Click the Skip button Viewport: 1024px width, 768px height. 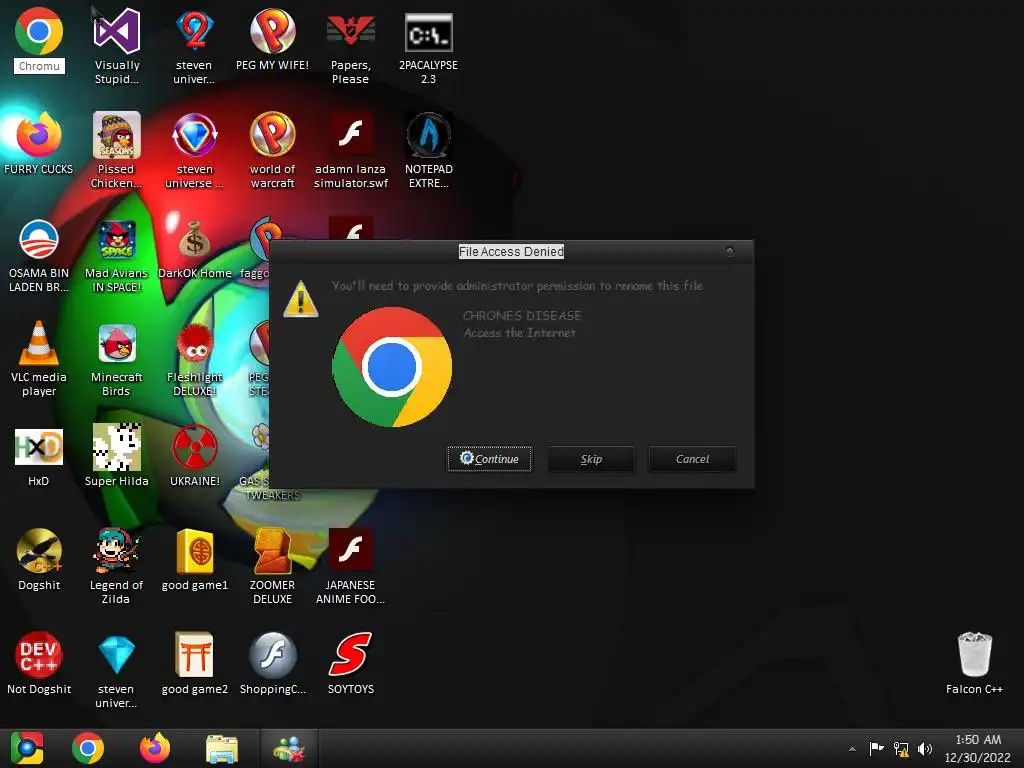point(591,459)
